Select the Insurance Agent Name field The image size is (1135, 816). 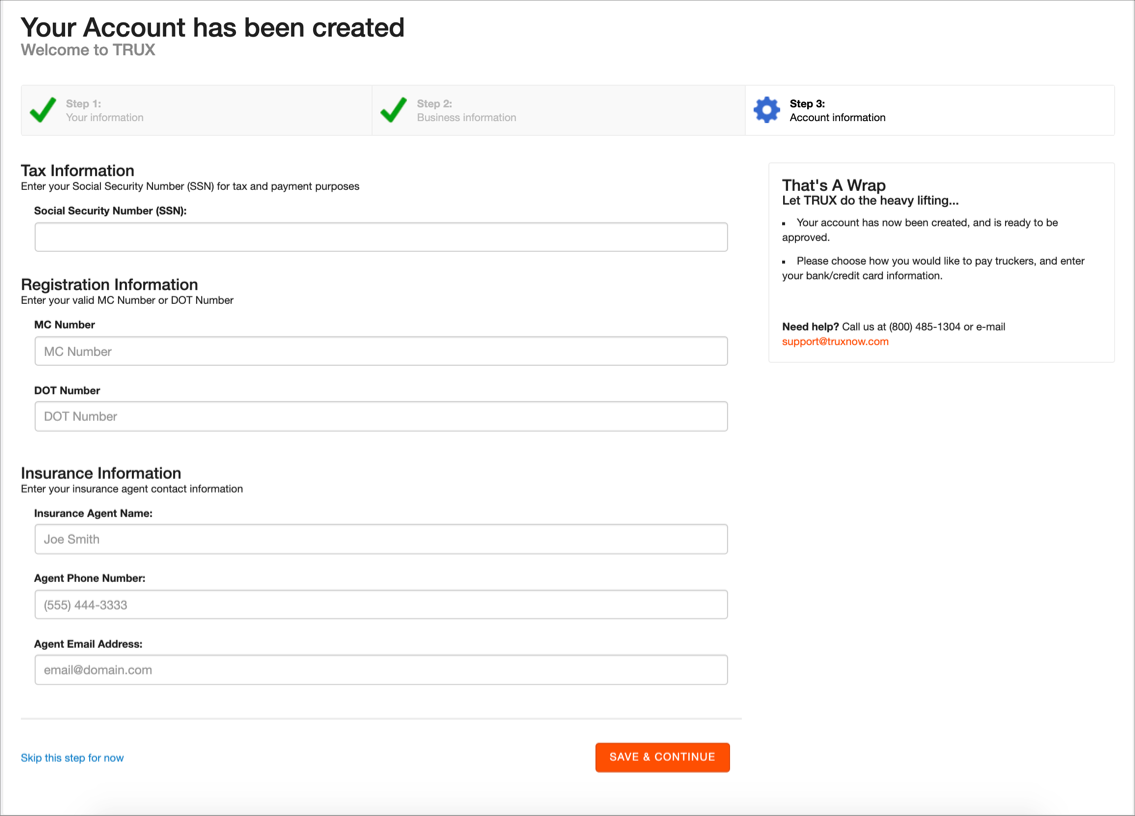[381, 539]
